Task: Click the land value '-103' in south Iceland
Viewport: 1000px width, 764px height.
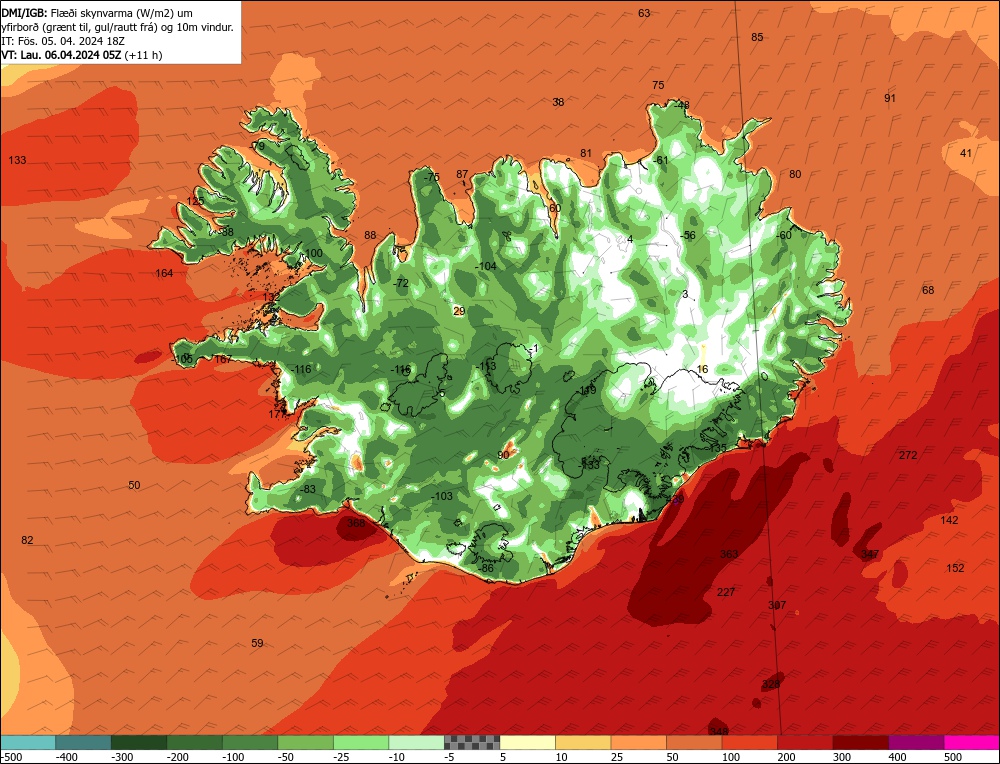Action: (x=442, y=496)
